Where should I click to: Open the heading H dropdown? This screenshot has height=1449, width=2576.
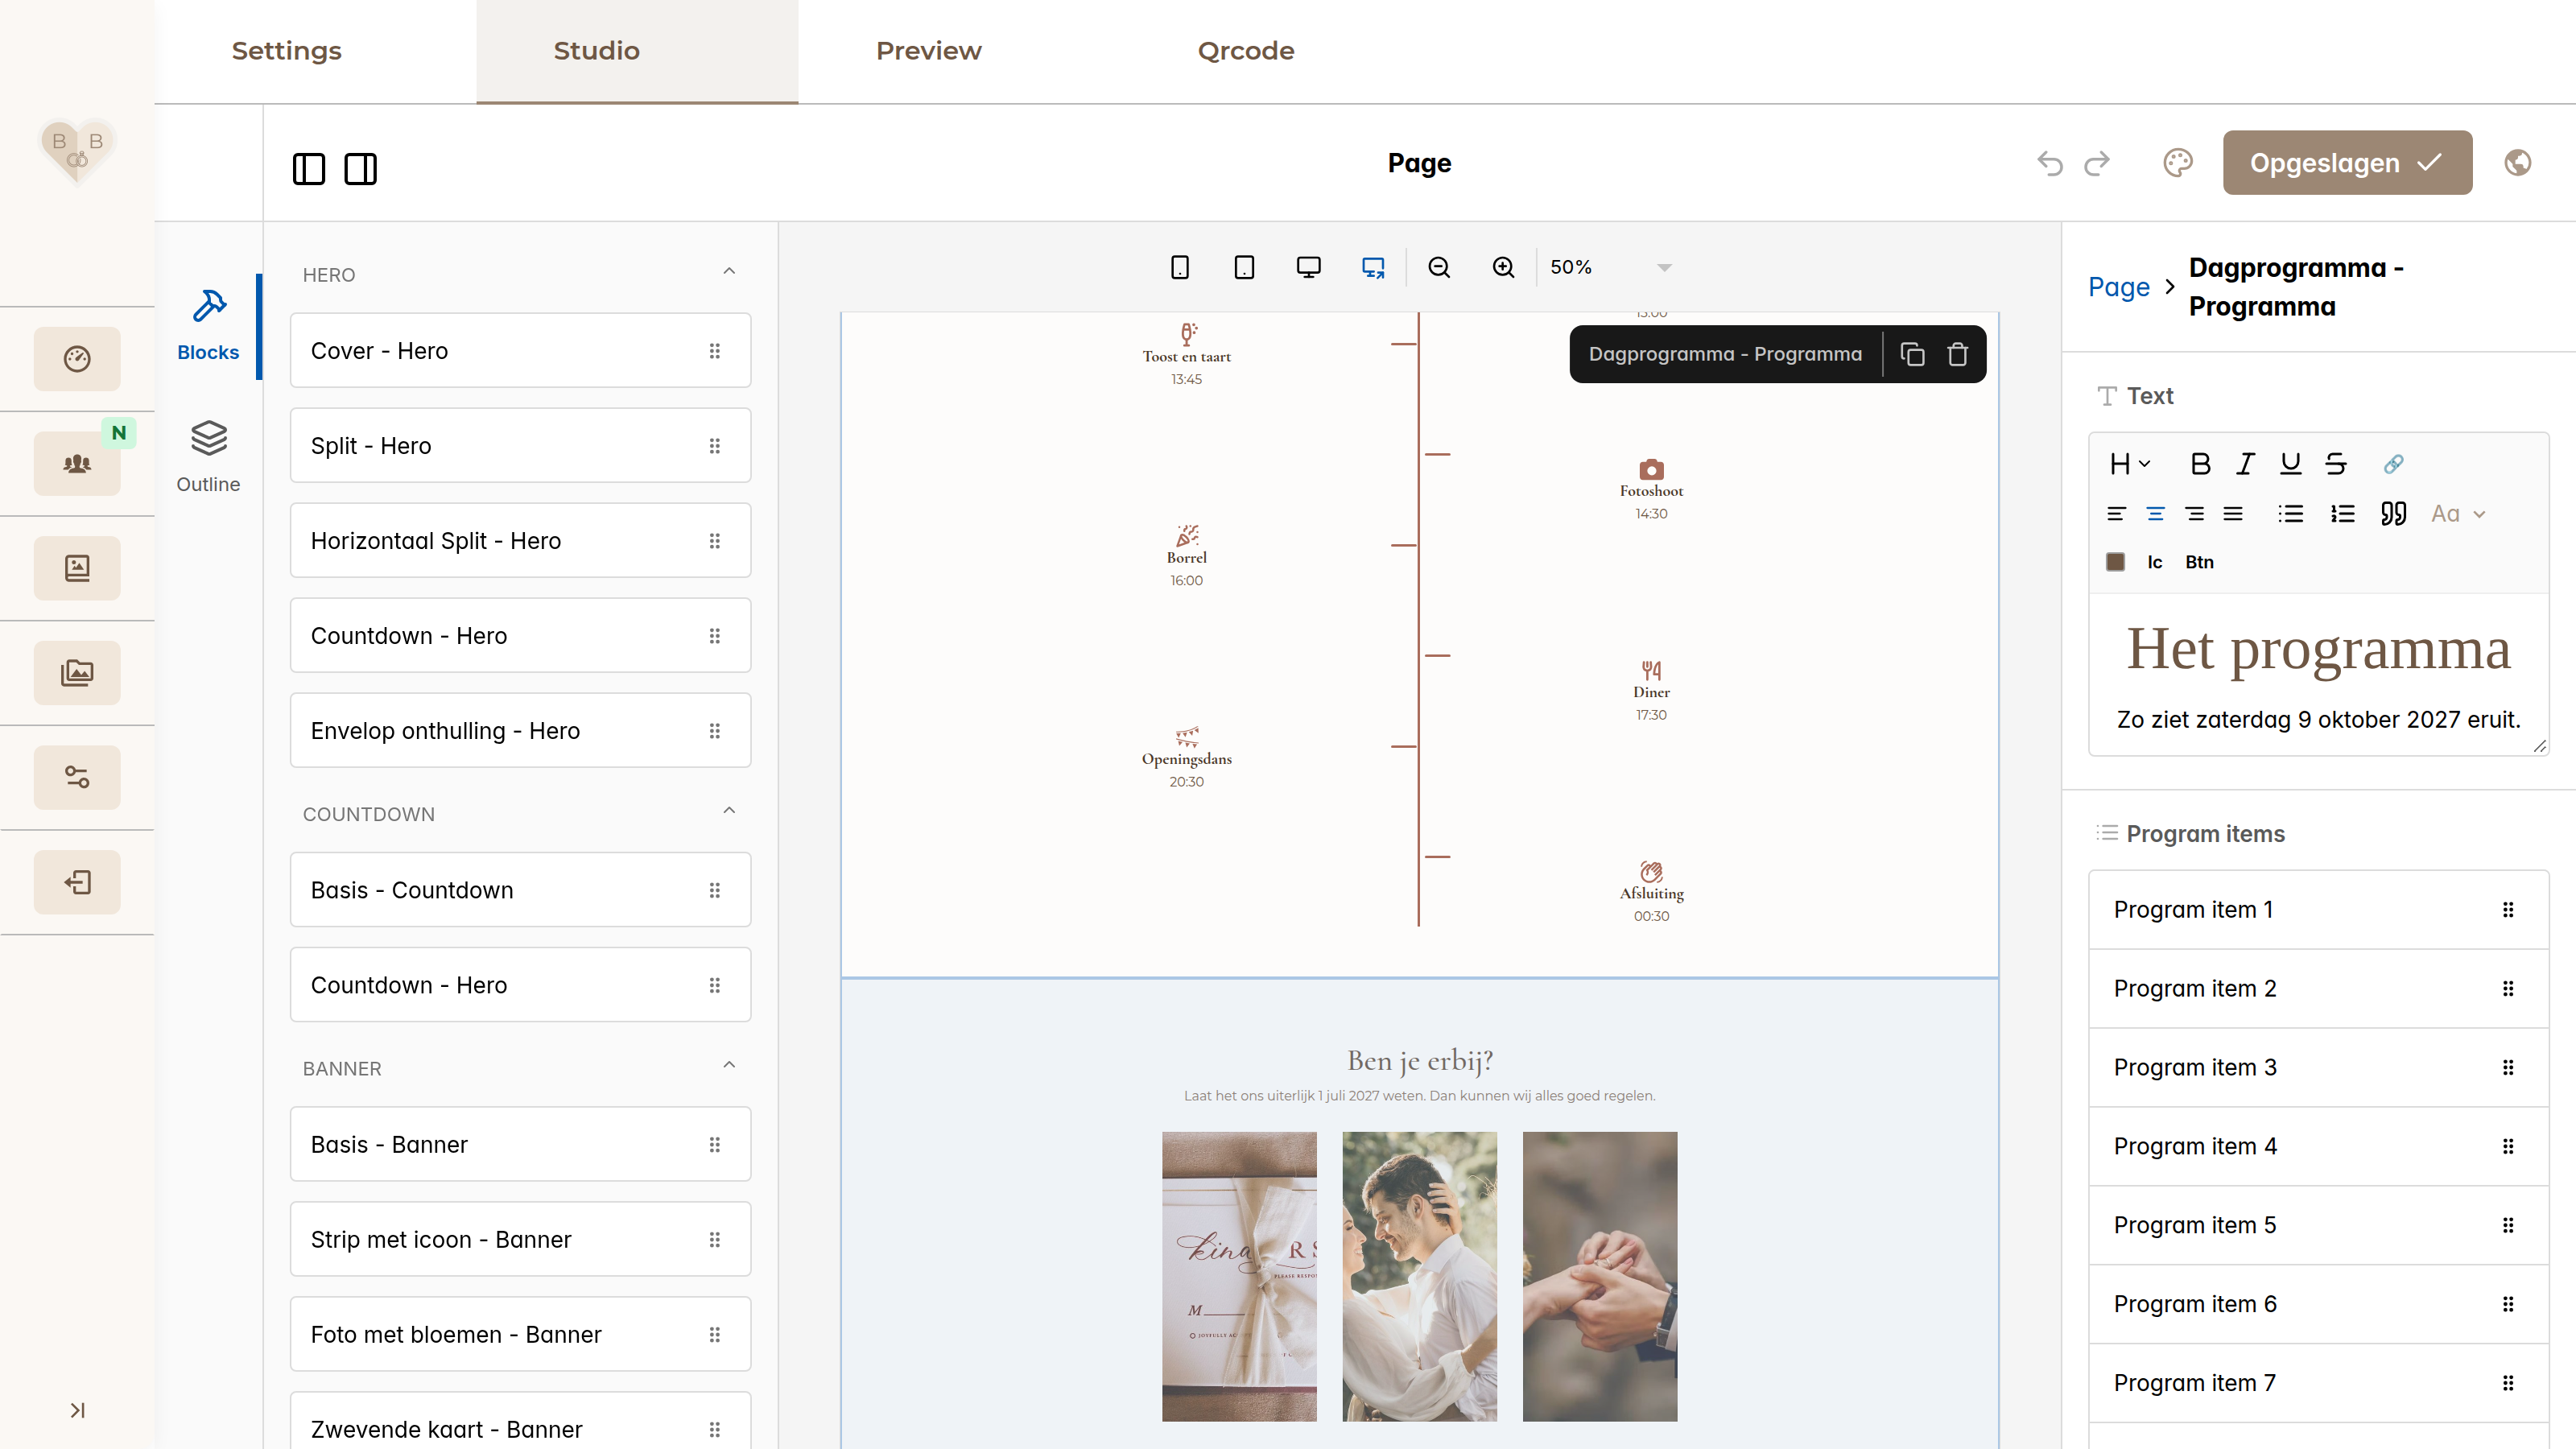click(2129, 464)
